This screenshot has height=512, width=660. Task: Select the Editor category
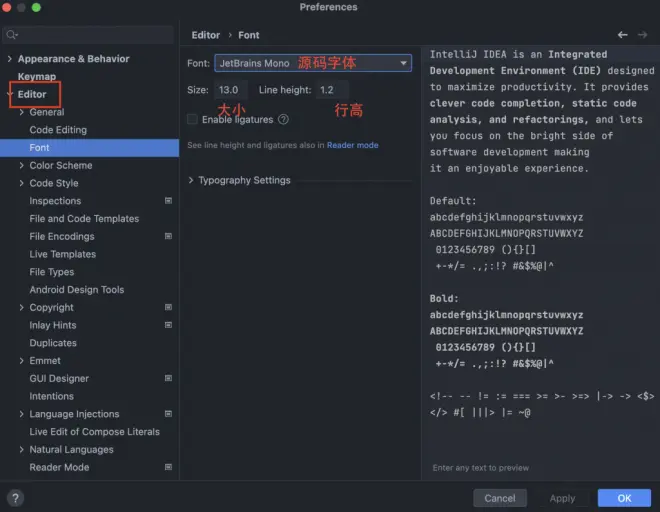(32, 94)
